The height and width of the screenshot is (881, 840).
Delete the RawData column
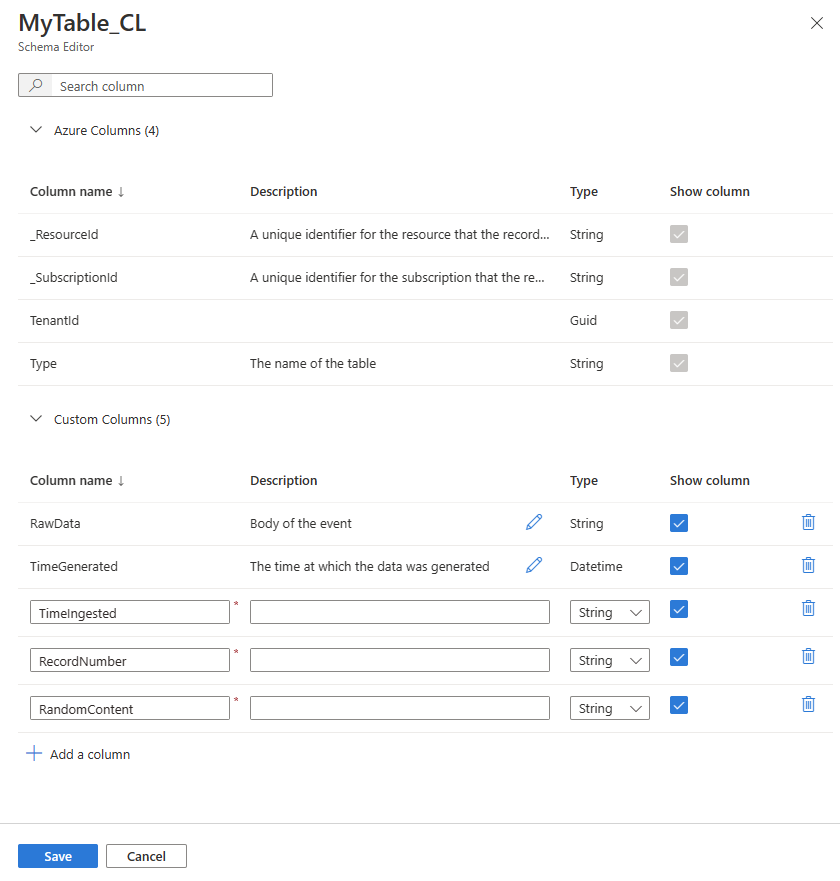808,522
